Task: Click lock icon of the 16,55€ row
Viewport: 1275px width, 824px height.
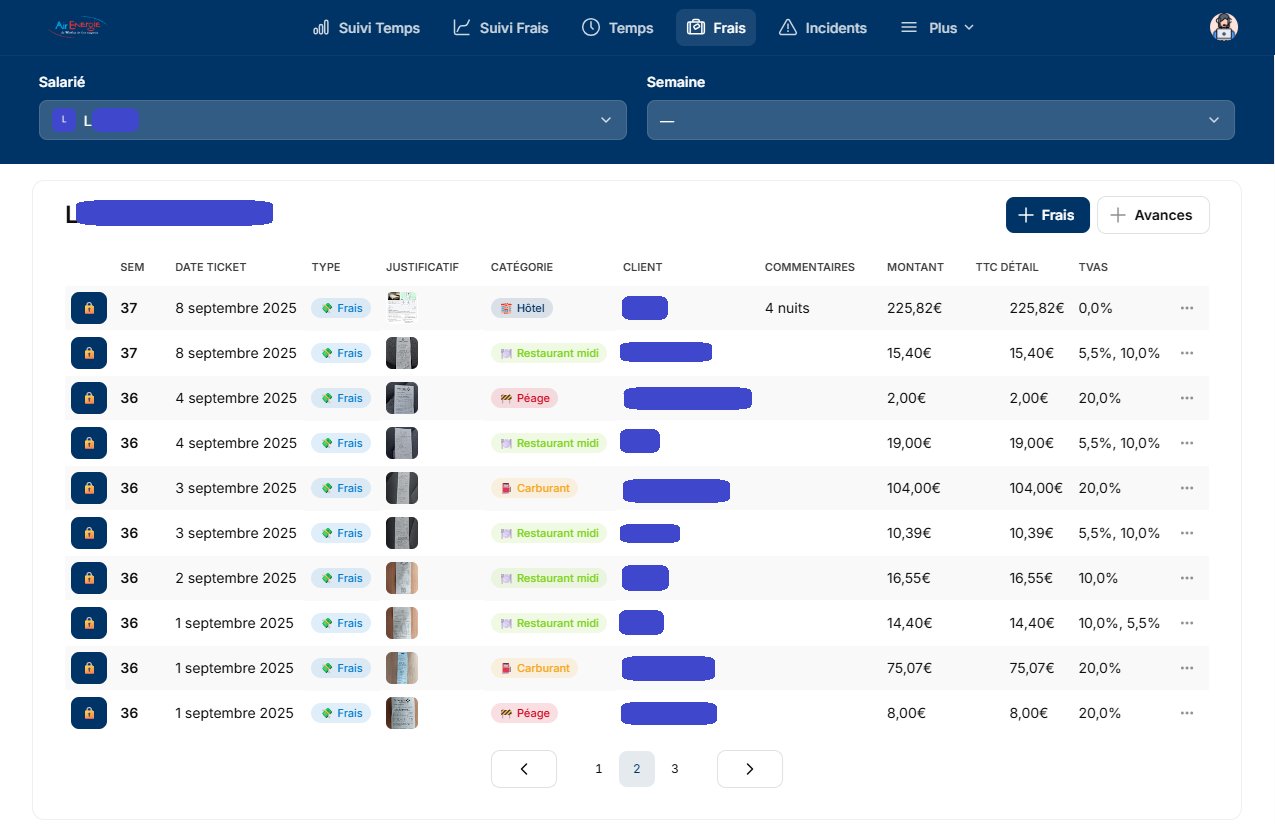Action: (x=89, y=578)
